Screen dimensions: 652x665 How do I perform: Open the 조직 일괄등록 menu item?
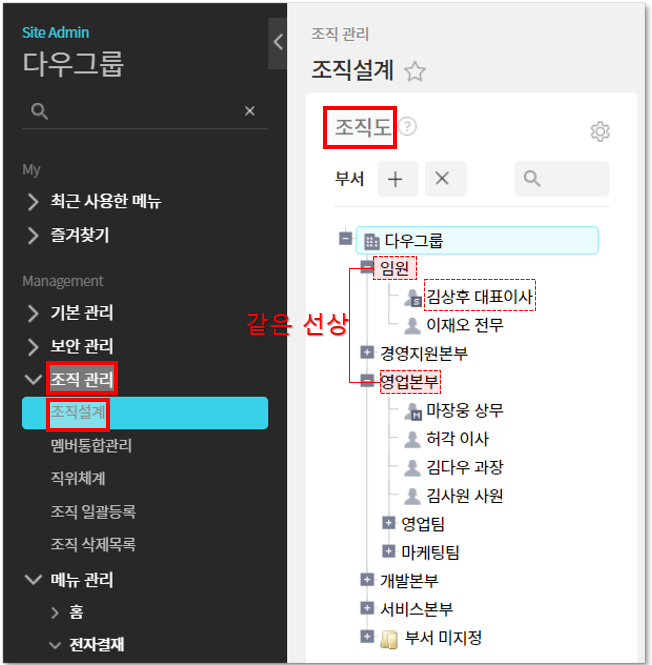tap(93, 511)
